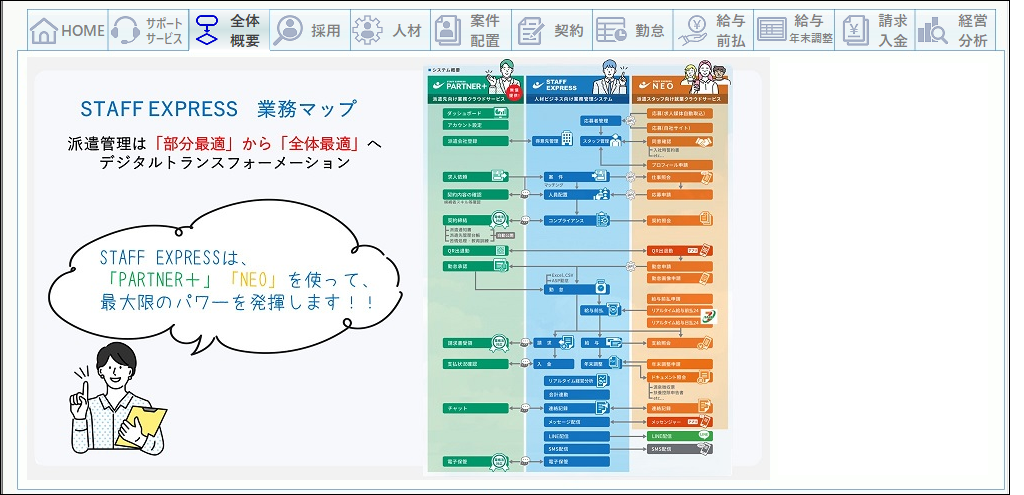This screenshot has width=1024, height=495.
Task: Click the gray SMS配信 box
Action: point(680,449)
